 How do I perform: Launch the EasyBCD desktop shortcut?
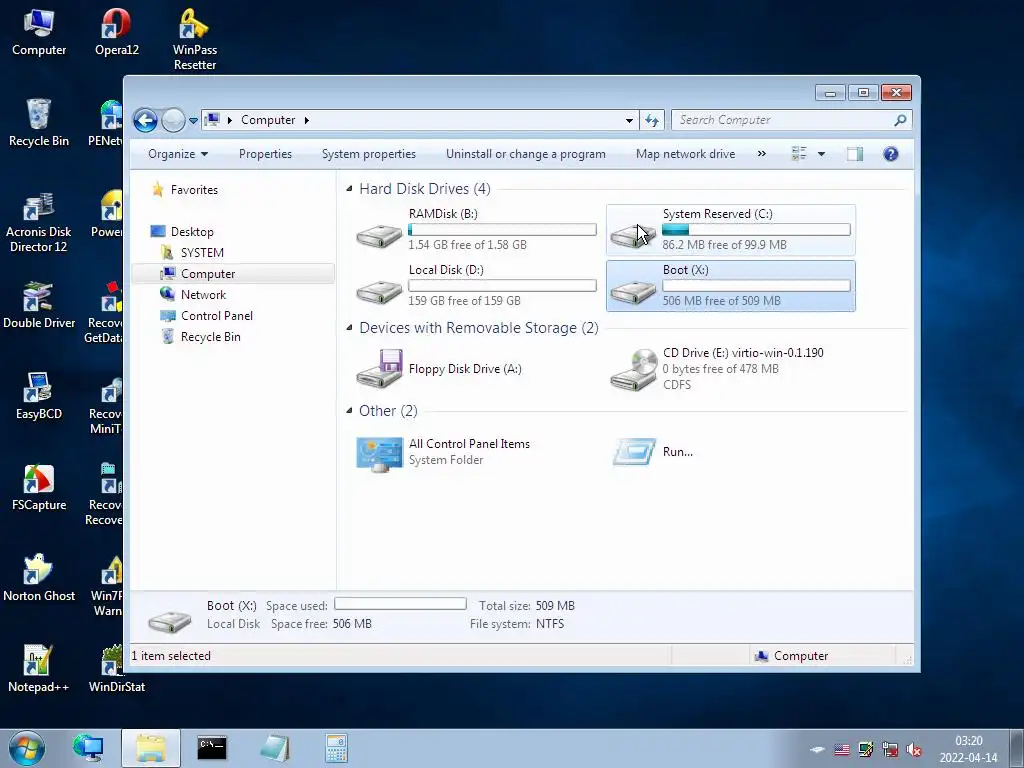click(39, 396)
